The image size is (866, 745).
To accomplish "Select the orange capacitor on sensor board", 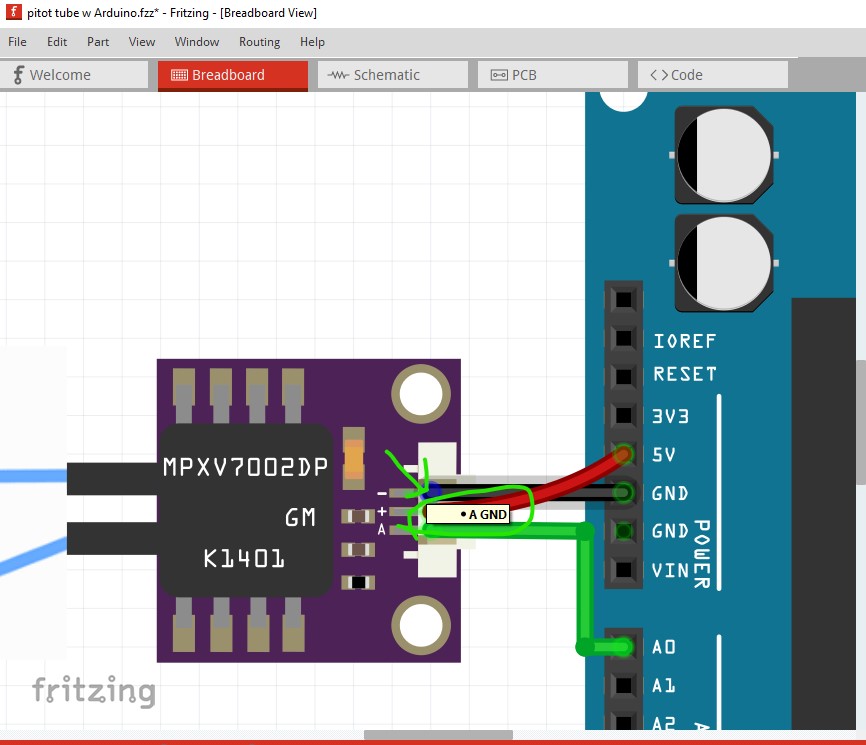I will (x=353, y=458).
